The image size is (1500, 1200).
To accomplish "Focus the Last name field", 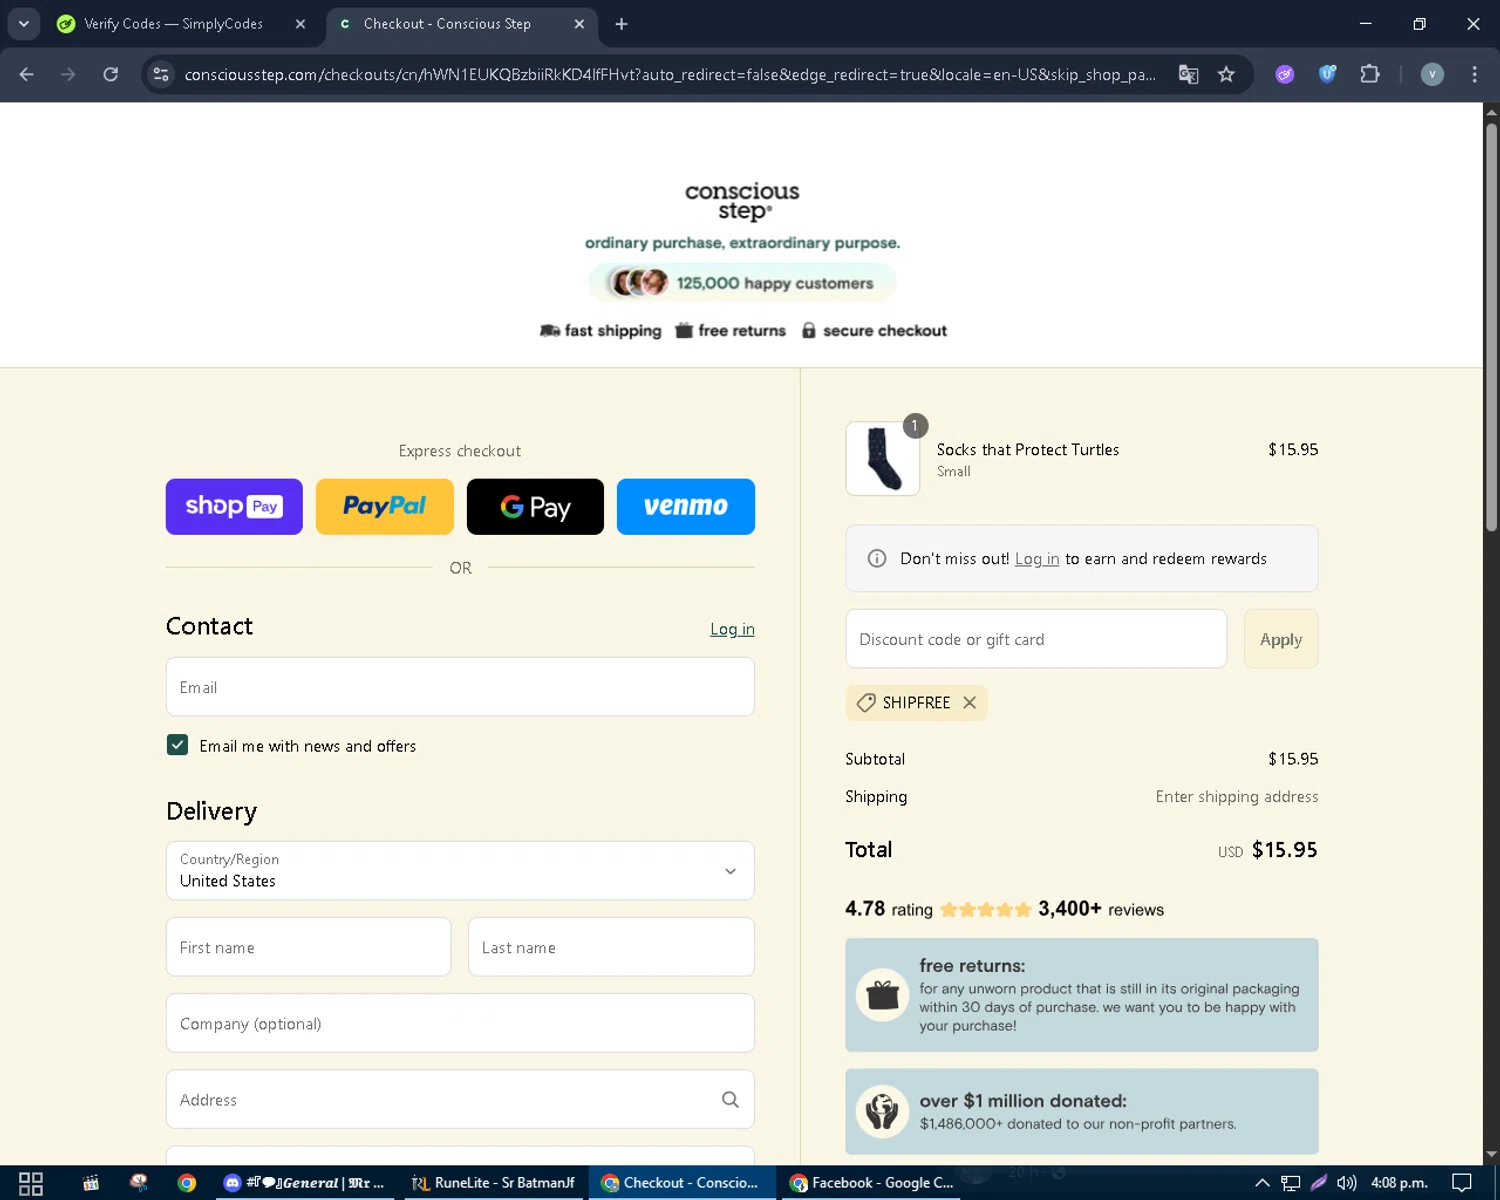I will (611, 947).
